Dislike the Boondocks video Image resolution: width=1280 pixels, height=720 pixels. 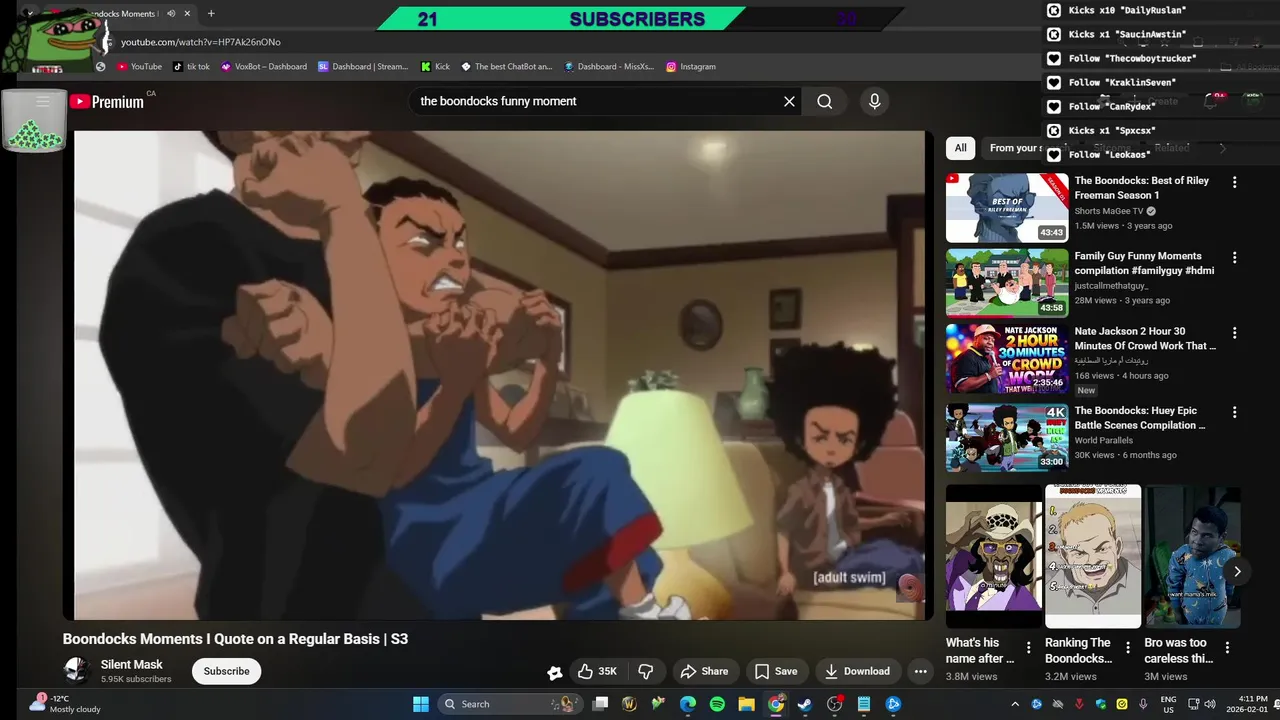click(x=646, y=671)
